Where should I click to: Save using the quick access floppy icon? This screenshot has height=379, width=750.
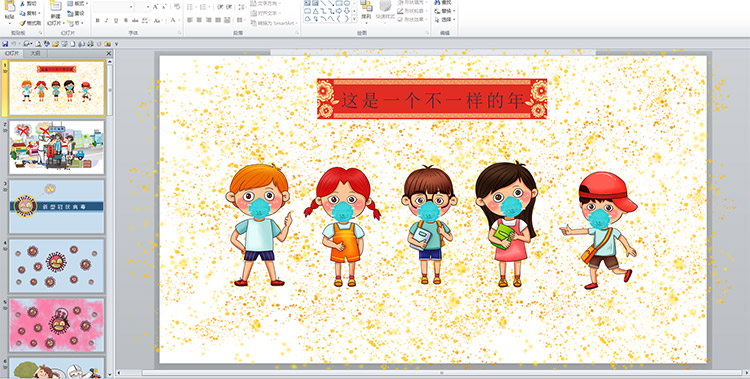[x=5, y=44]
